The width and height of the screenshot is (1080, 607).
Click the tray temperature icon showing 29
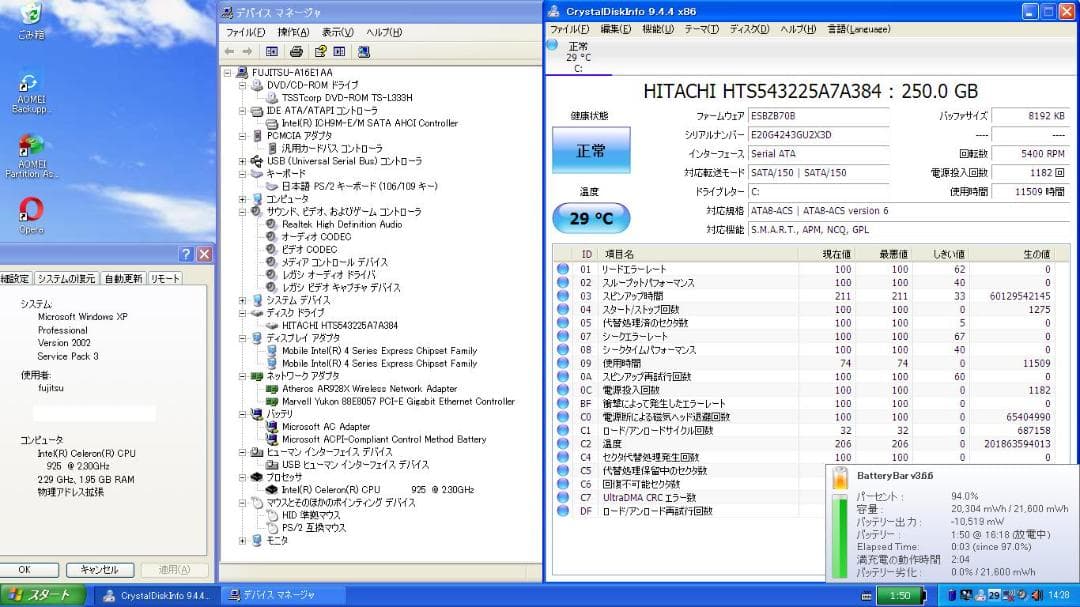pos(994,595)
